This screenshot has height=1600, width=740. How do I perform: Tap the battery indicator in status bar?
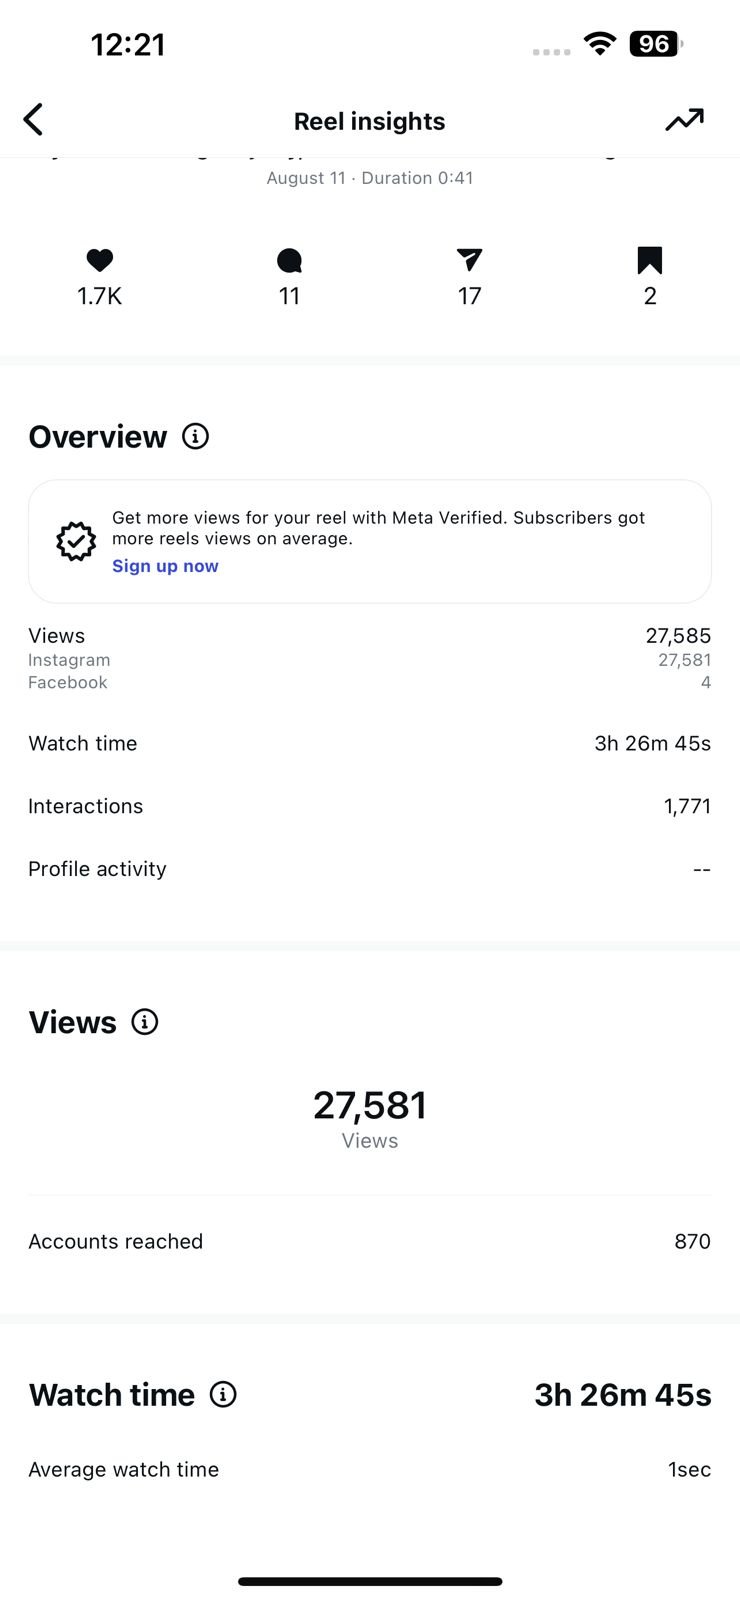[x=655, y=44]
